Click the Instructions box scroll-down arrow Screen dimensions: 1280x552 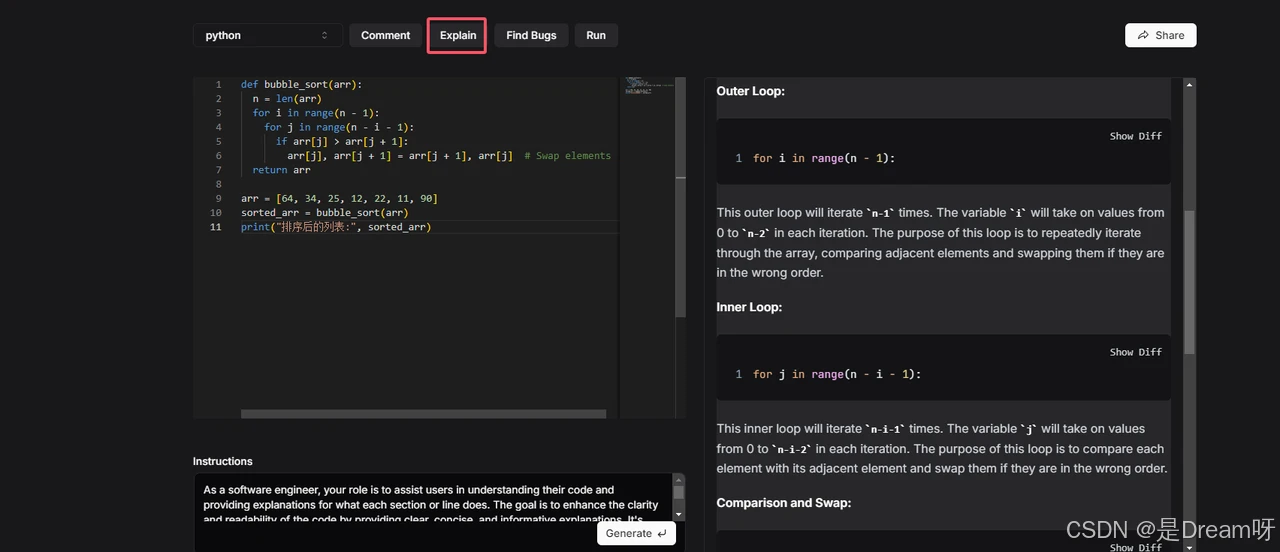click(x=679, y=514)
